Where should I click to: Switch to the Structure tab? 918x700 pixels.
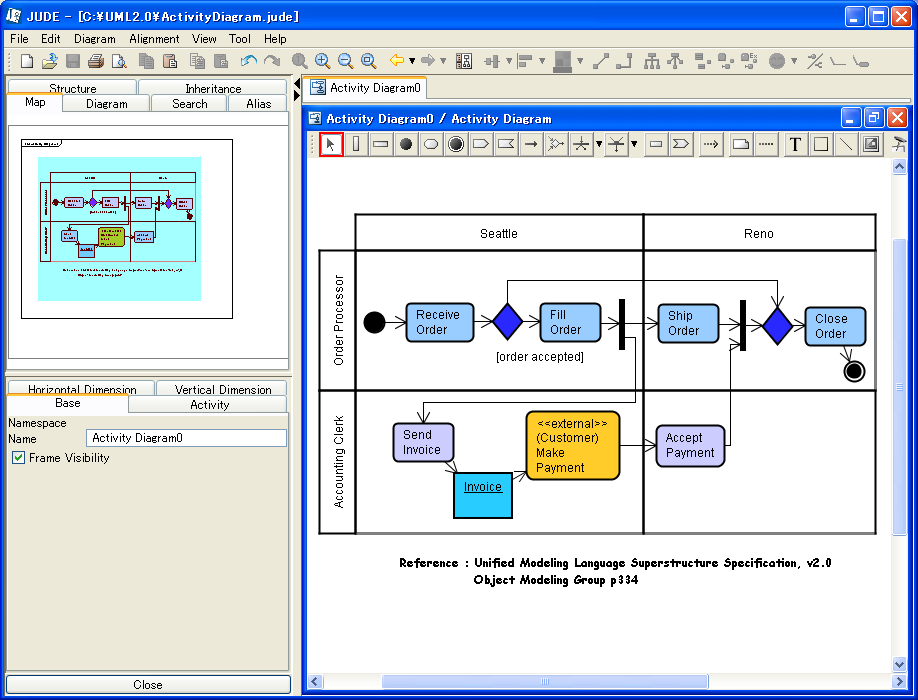point(73,87)
